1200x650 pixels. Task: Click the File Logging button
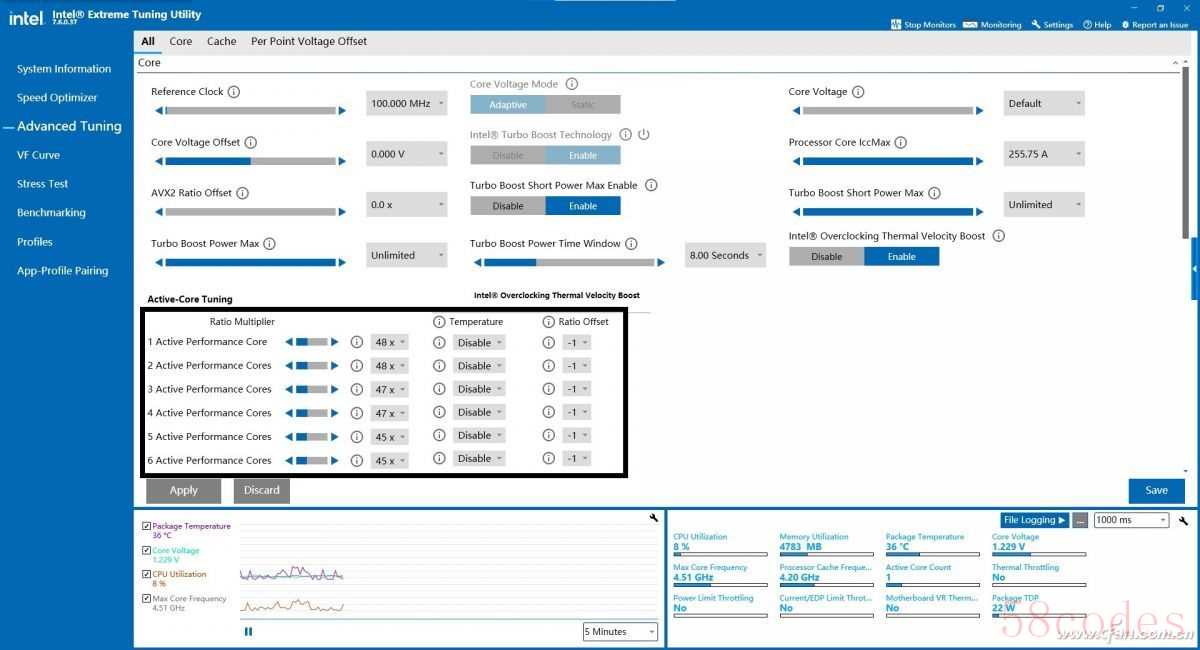[1035, 520]
